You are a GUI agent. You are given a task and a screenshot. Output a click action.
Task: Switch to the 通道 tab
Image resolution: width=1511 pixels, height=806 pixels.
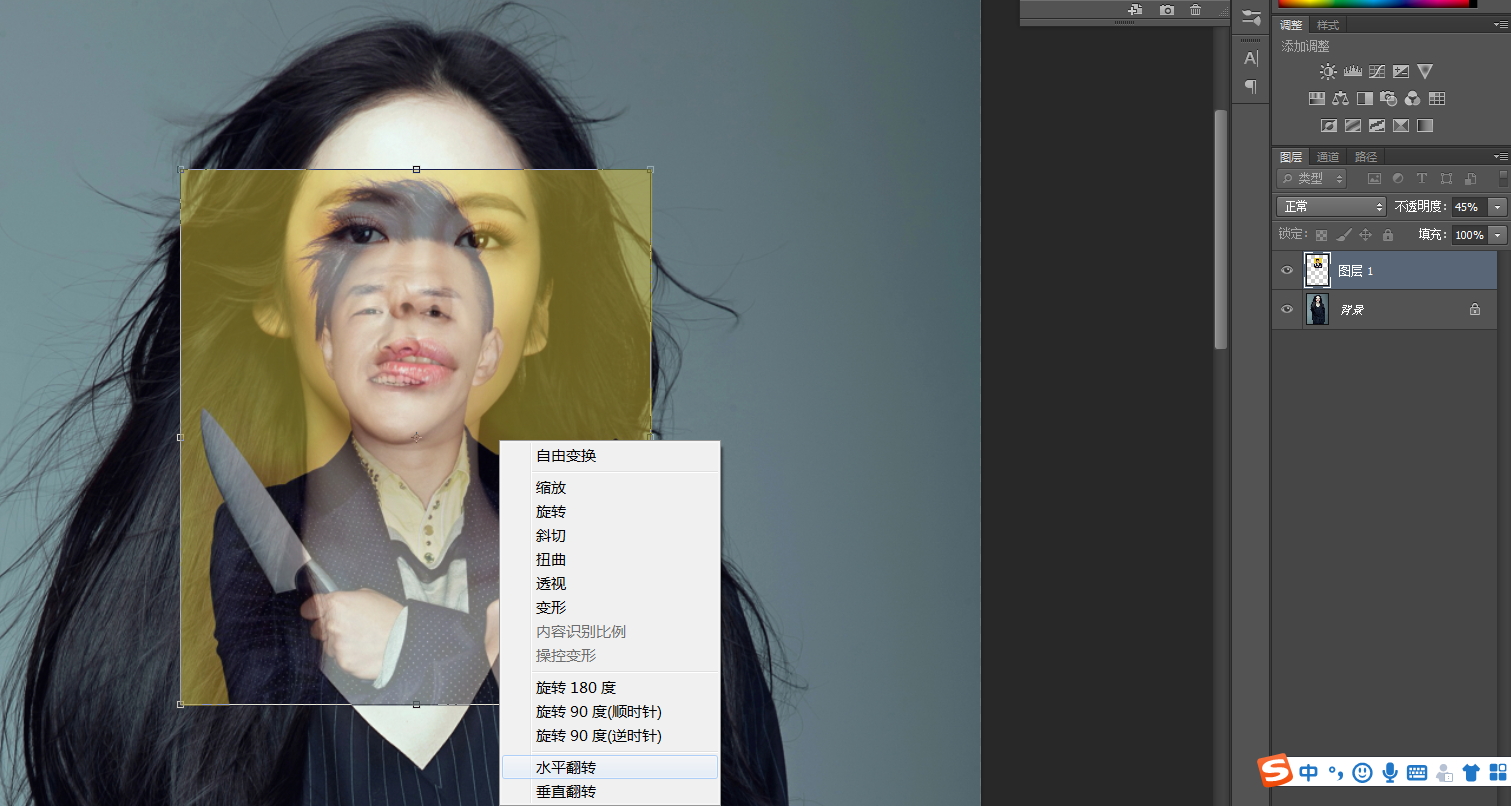tap(1329, 157)
